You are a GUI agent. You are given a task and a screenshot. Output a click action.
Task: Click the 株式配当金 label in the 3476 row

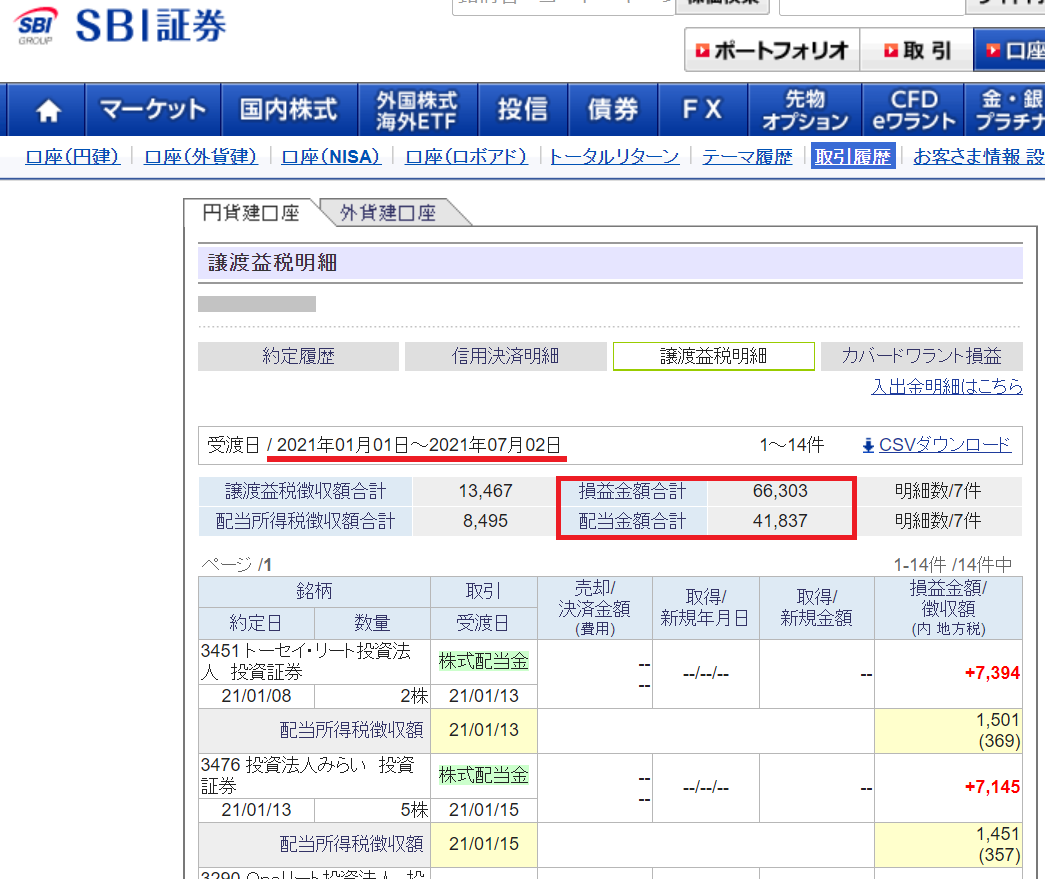pos(483,775)
